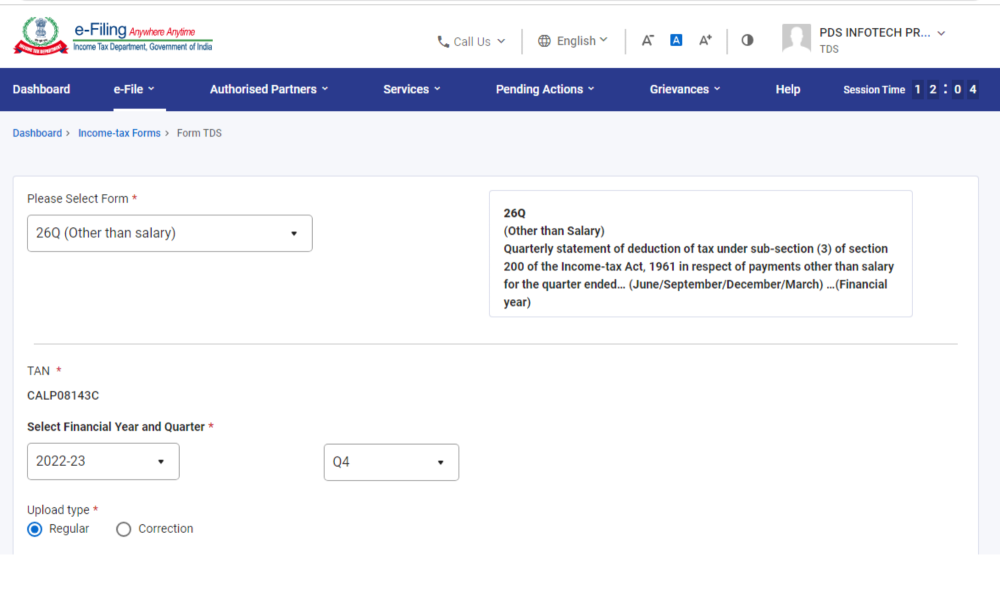The image size is (1000, 616).
Task: Expand the PDS INFOTECH account chevron
Action: pyautogui.click(x=939, y=32)
